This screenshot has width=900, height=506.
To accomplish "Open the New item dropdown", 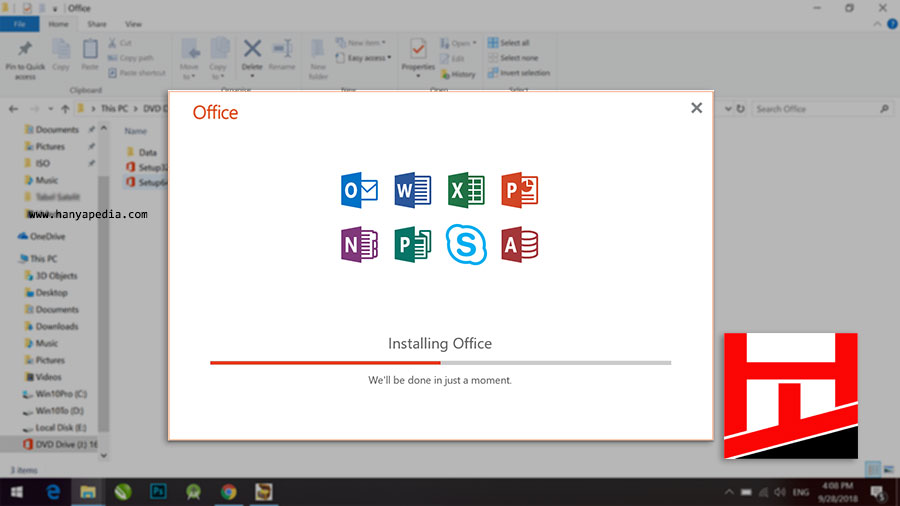I will coord(361,43).
